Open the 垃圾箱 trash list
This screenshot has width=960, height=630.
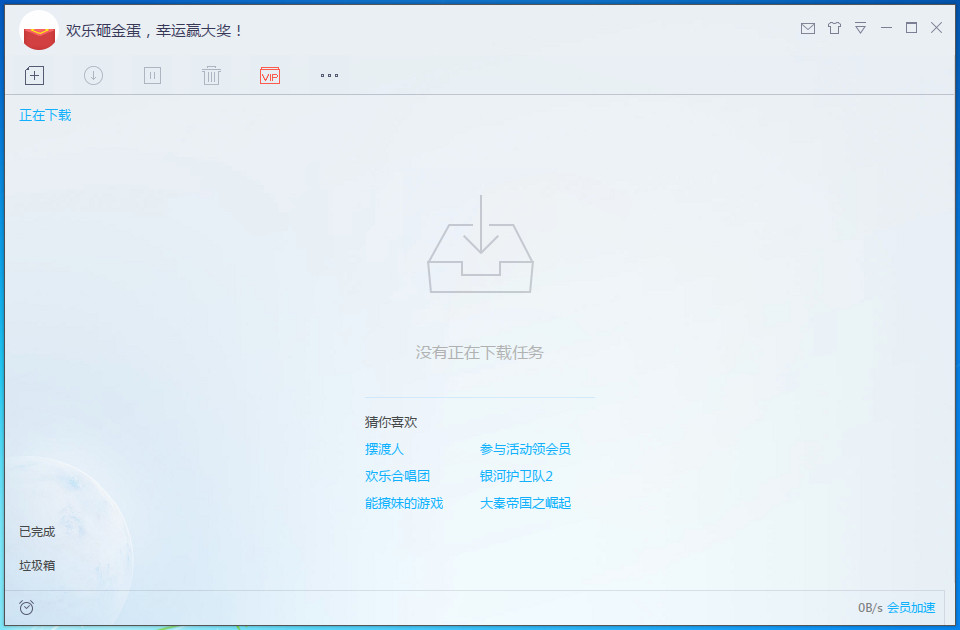click(36, 566)
